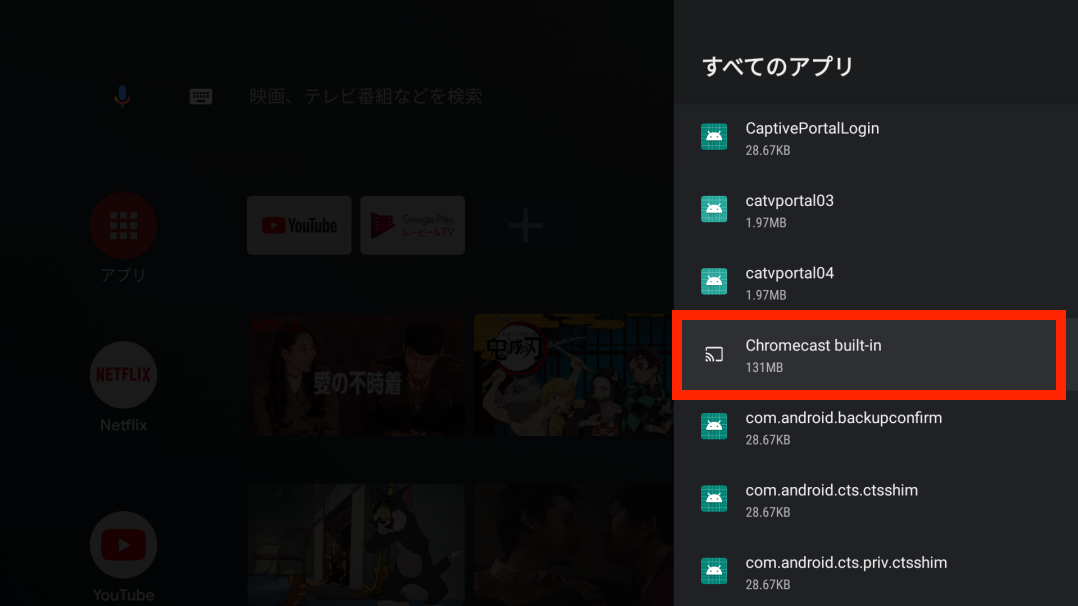Click the Chromecast built-in cast icon
This screenshot has height=606, width=1078.
pos(714,354)
